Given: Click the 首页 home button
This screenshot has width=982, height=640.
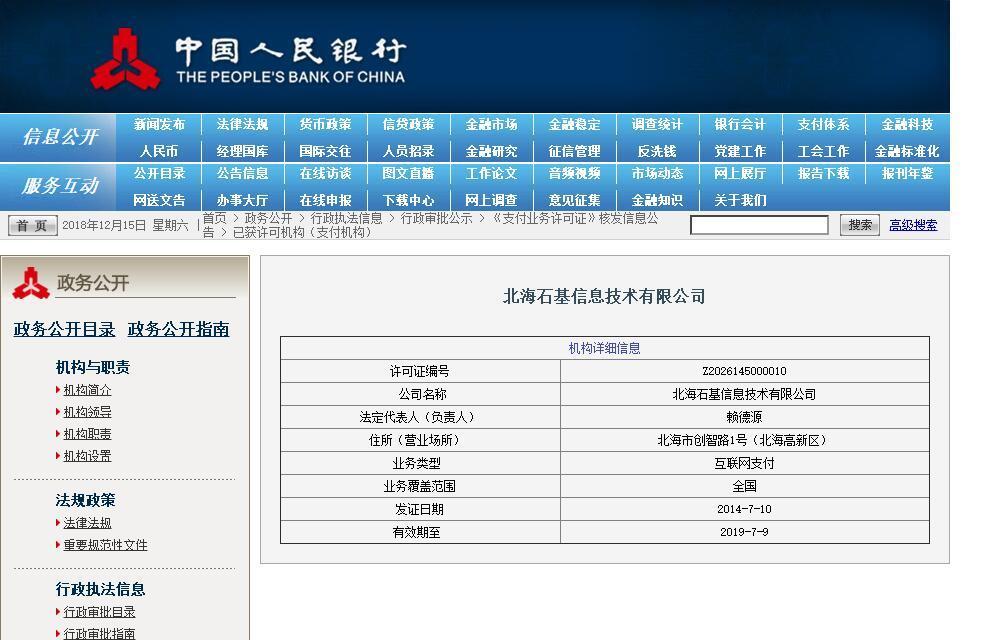Looking at the screenshot, I should (x=33, y=225).
